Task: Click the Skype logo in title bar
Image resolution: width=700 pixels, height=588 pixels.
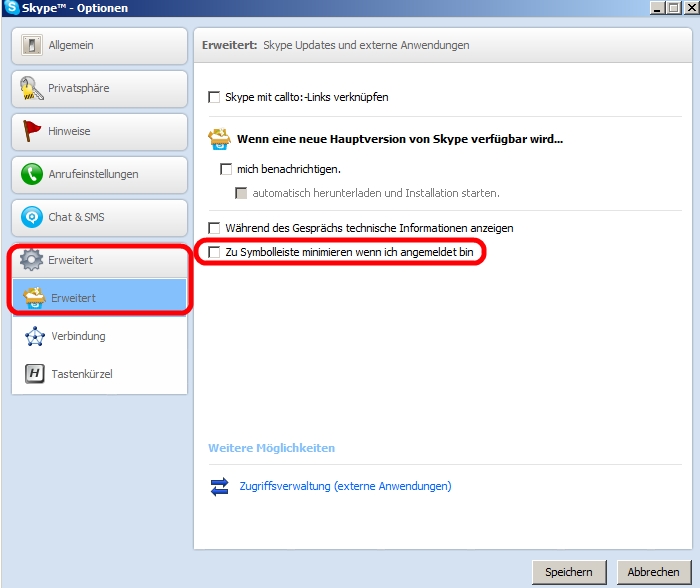Action: pos(11,7)
